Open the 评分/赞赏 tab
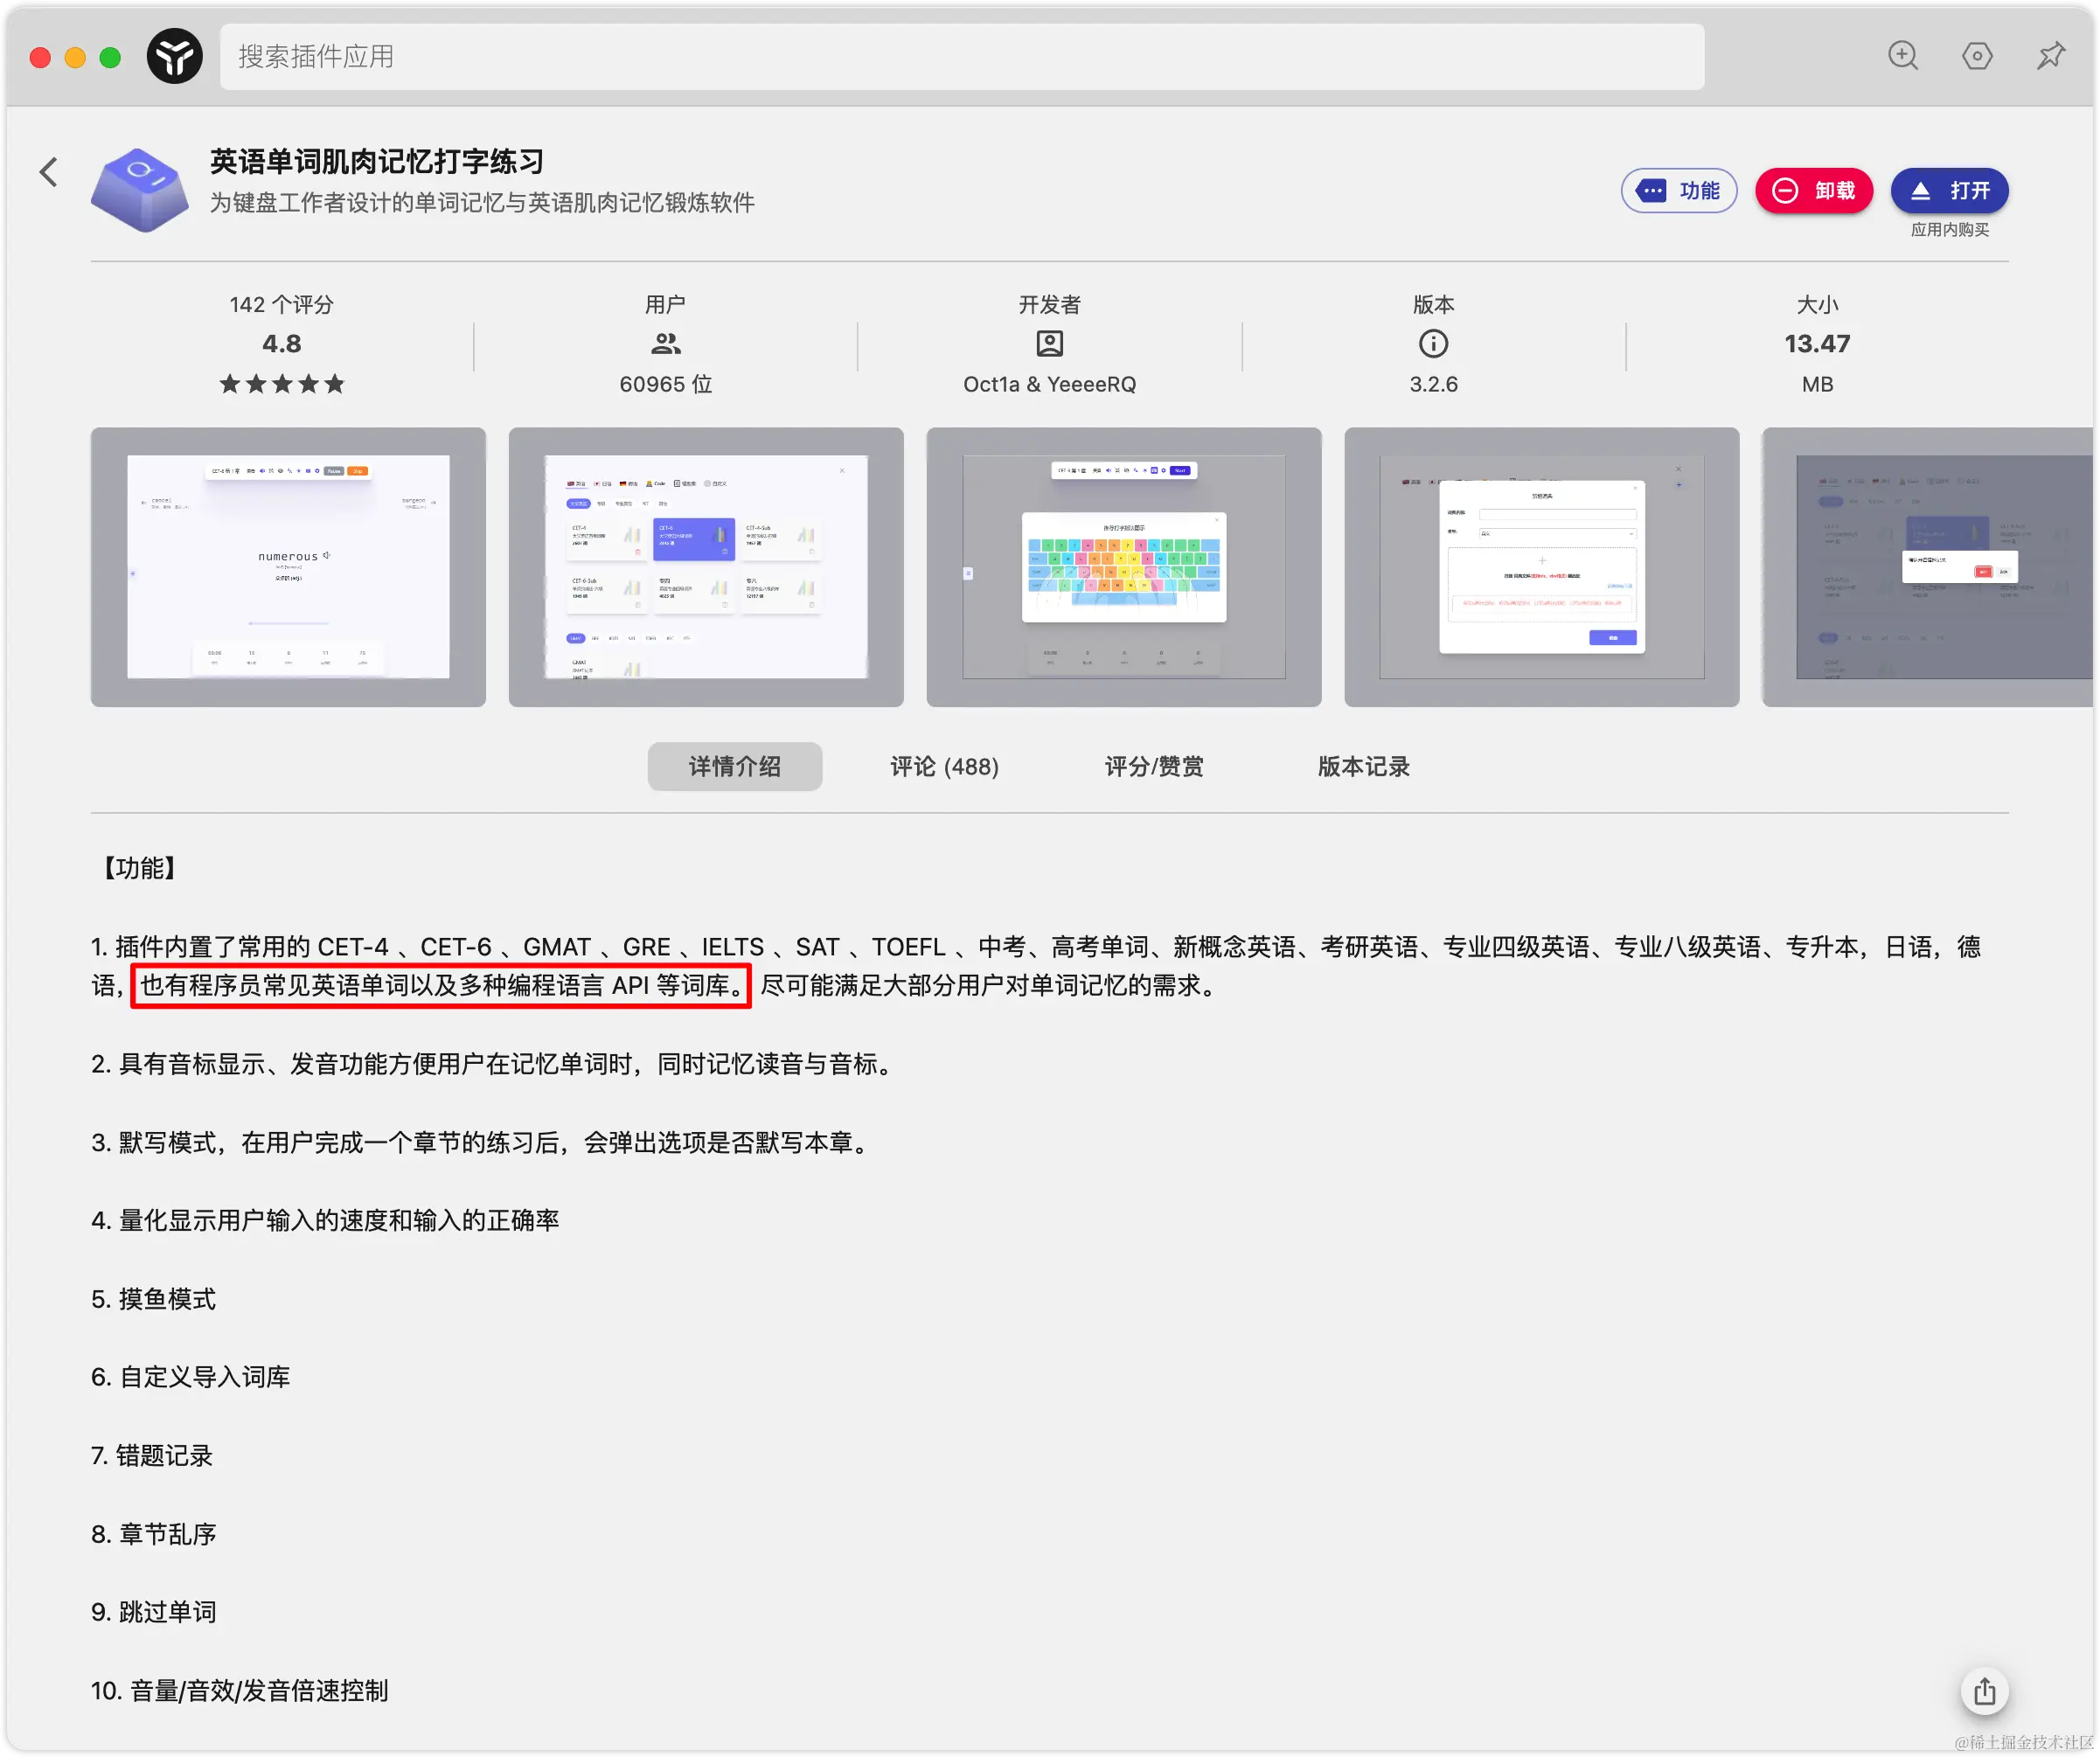This screenshot has width=2100, height=1757. coord(1155,766)
